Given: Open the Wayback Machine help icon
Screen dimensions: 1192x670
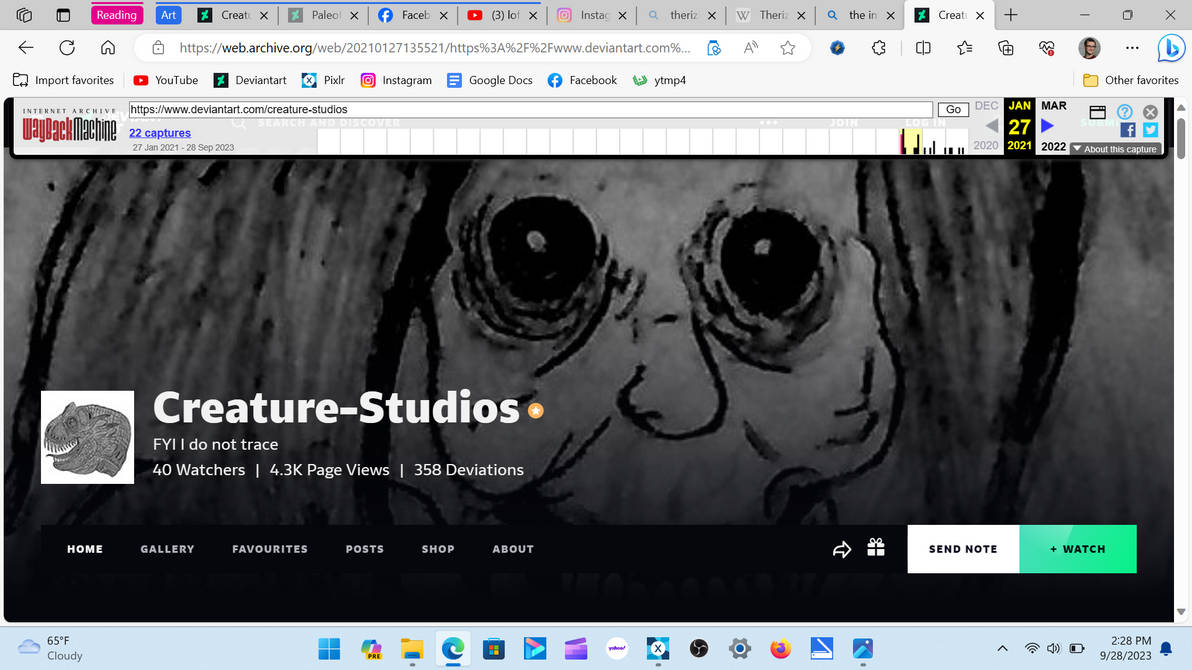Looking at the screenshot, I should (x=1126, y=112).
